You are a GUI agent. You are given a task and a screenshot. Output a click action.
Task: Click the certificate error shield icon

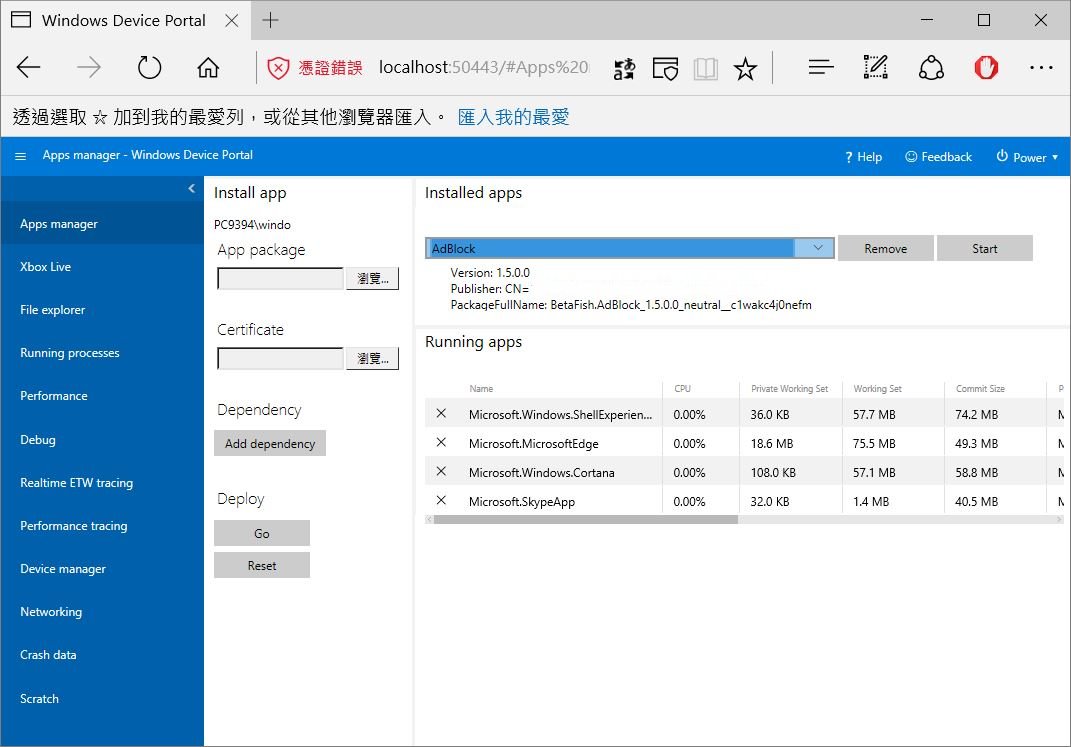tap(278, 68)
